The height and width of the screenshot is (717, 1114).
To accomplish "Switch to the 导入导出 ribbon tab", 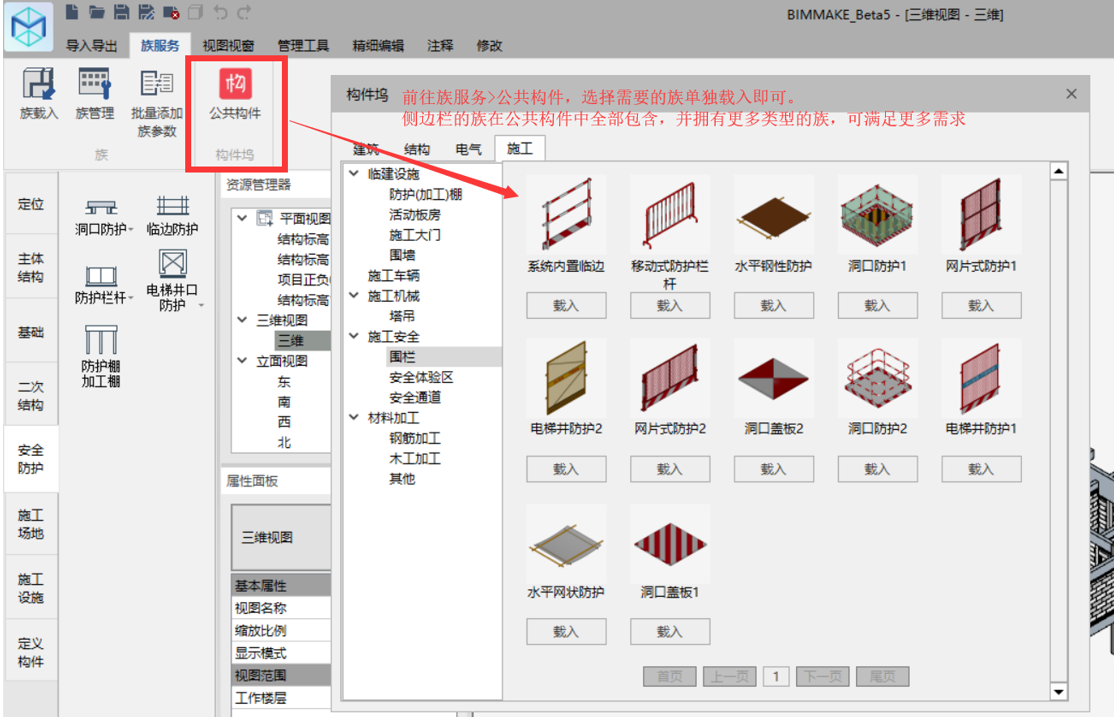I will 91,45.
